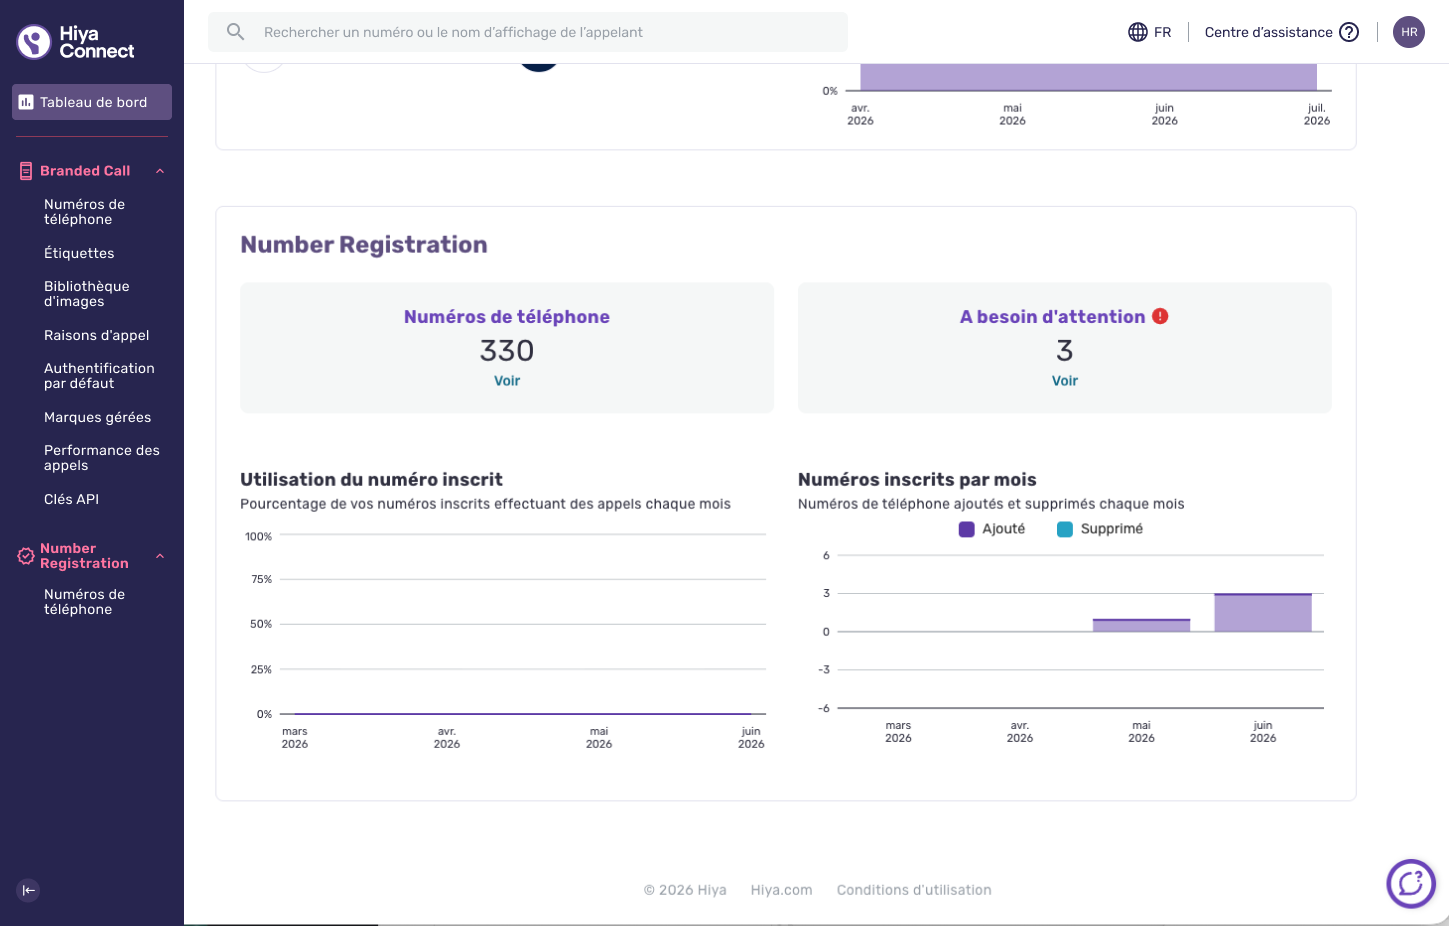Viewport: 1449px width, 926px height.
Task: Focus the caller number search field
Action: click(528, 32)
